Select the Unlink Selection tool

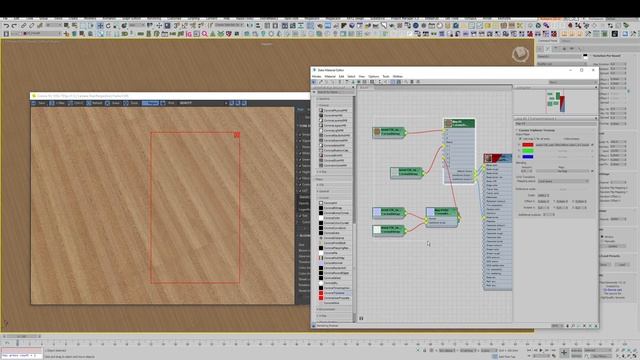pos(31,25)
